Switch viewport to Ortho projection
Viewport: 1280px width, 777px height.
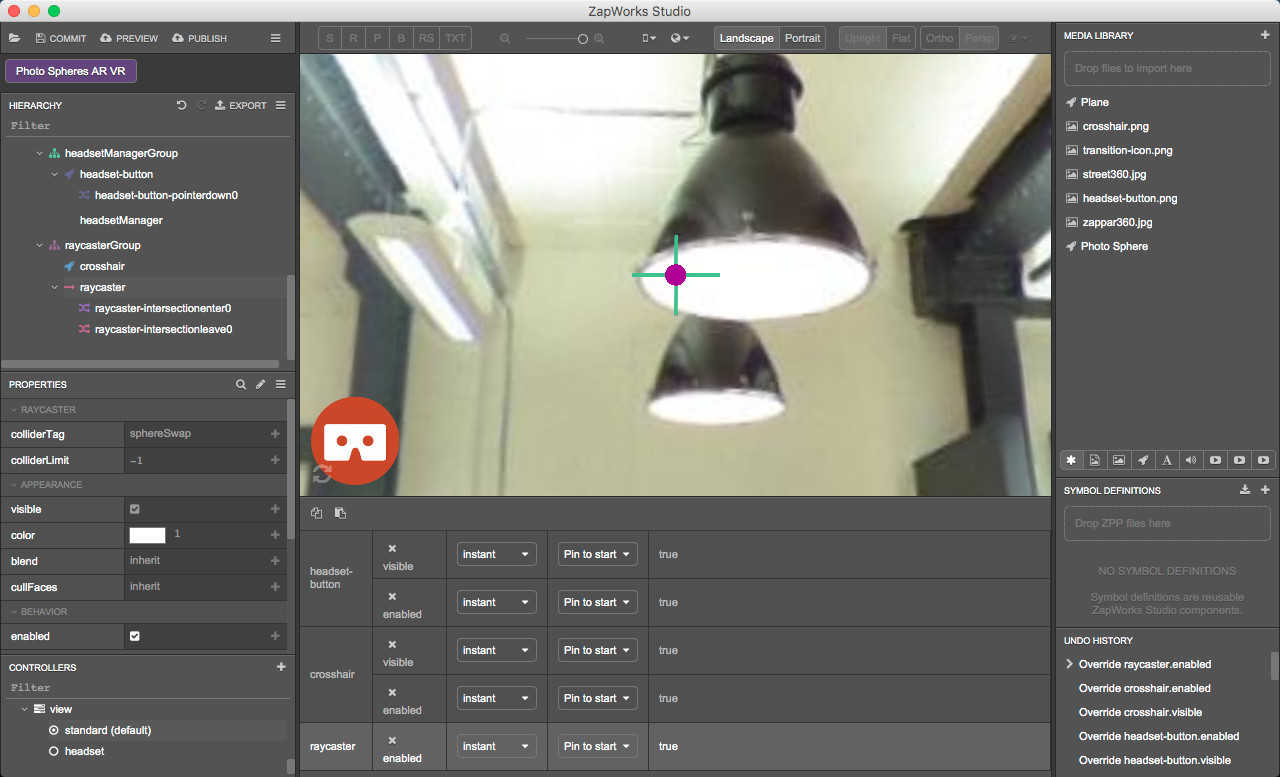[x=940, y=38]
